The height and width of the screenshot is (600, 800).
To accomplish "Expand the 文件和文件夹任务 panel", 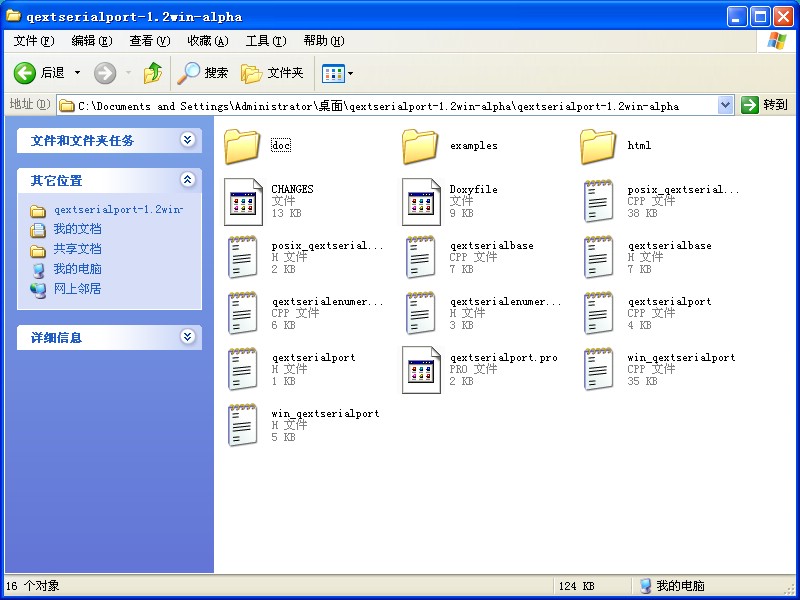I will 188,139.
